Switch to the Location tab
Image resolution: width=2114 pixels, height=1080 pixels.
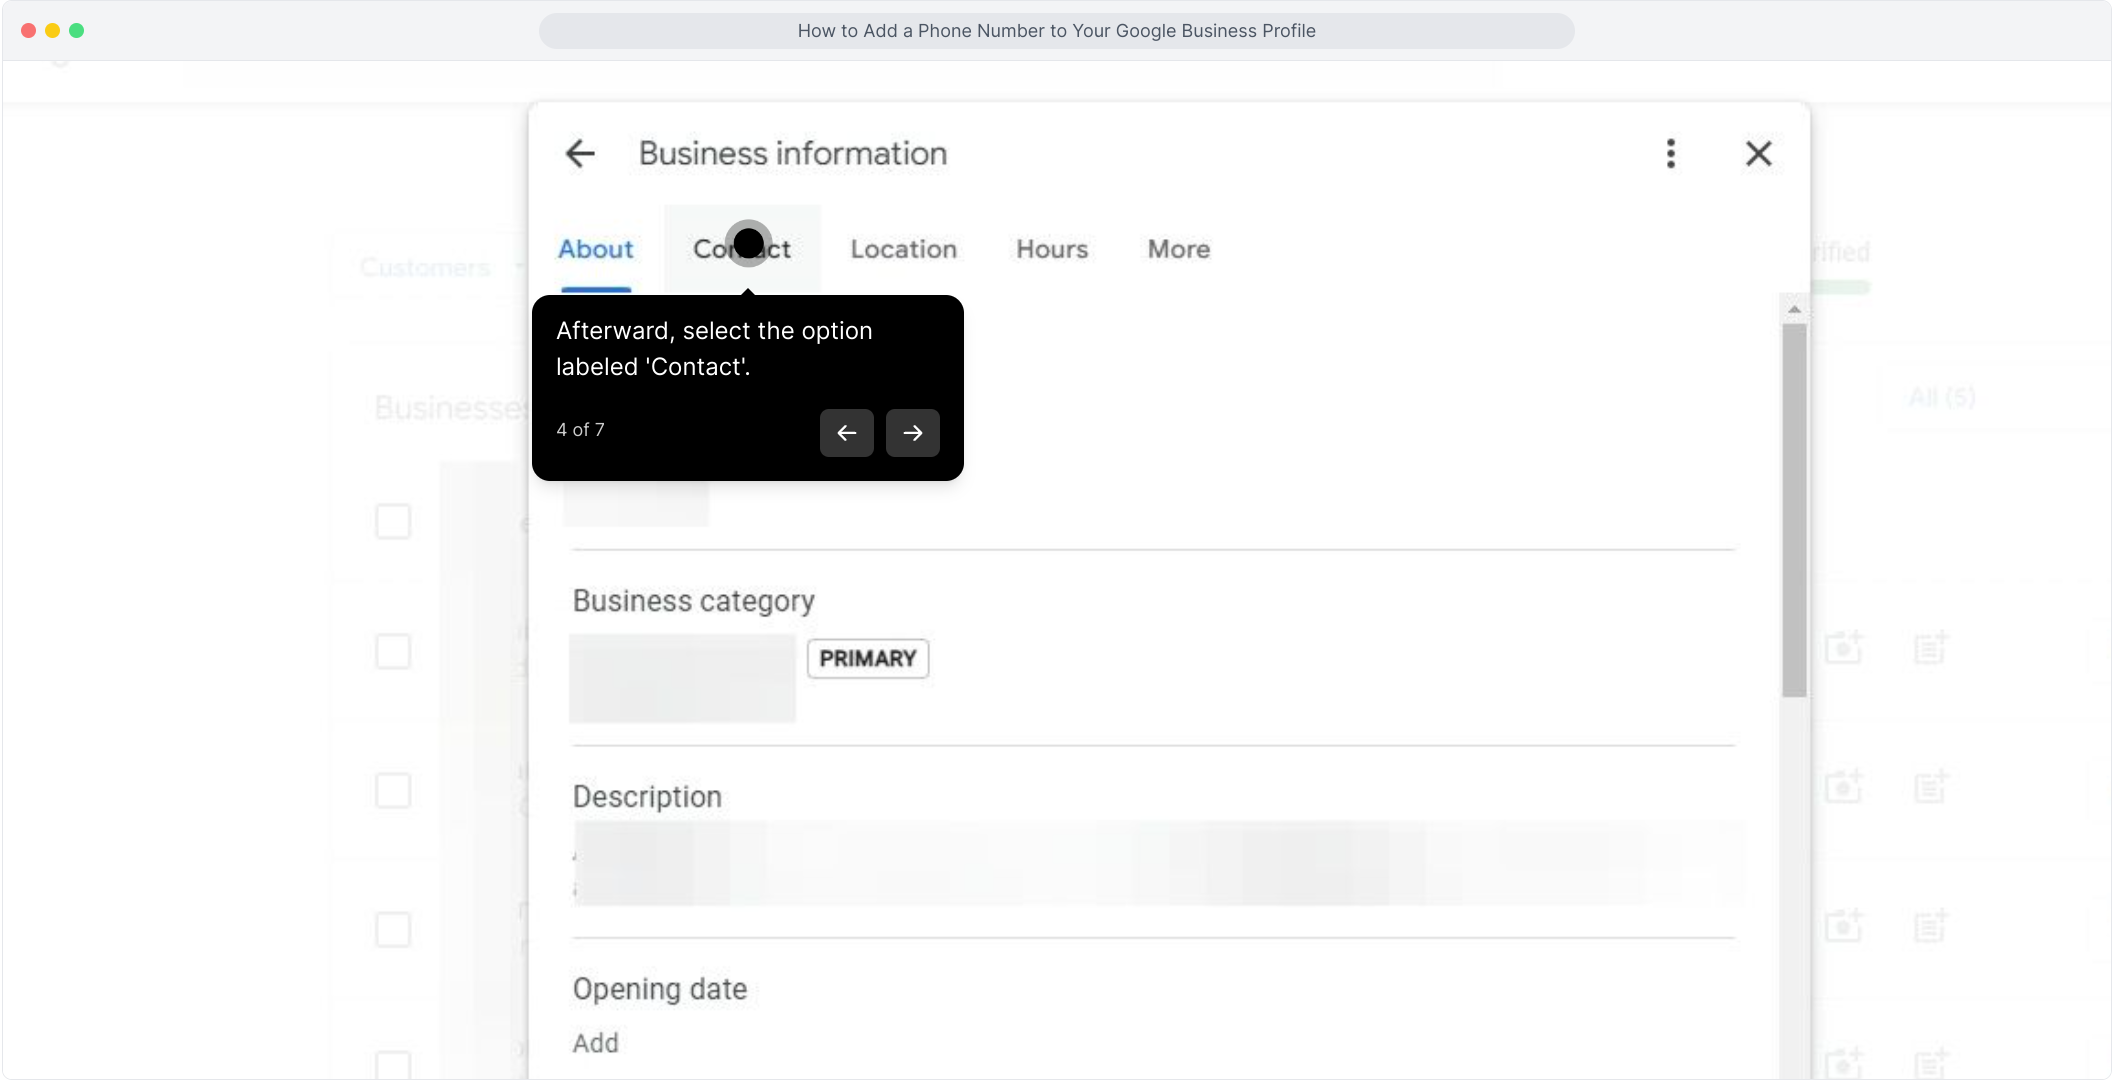pyautogui.click(x=904, y=249)
